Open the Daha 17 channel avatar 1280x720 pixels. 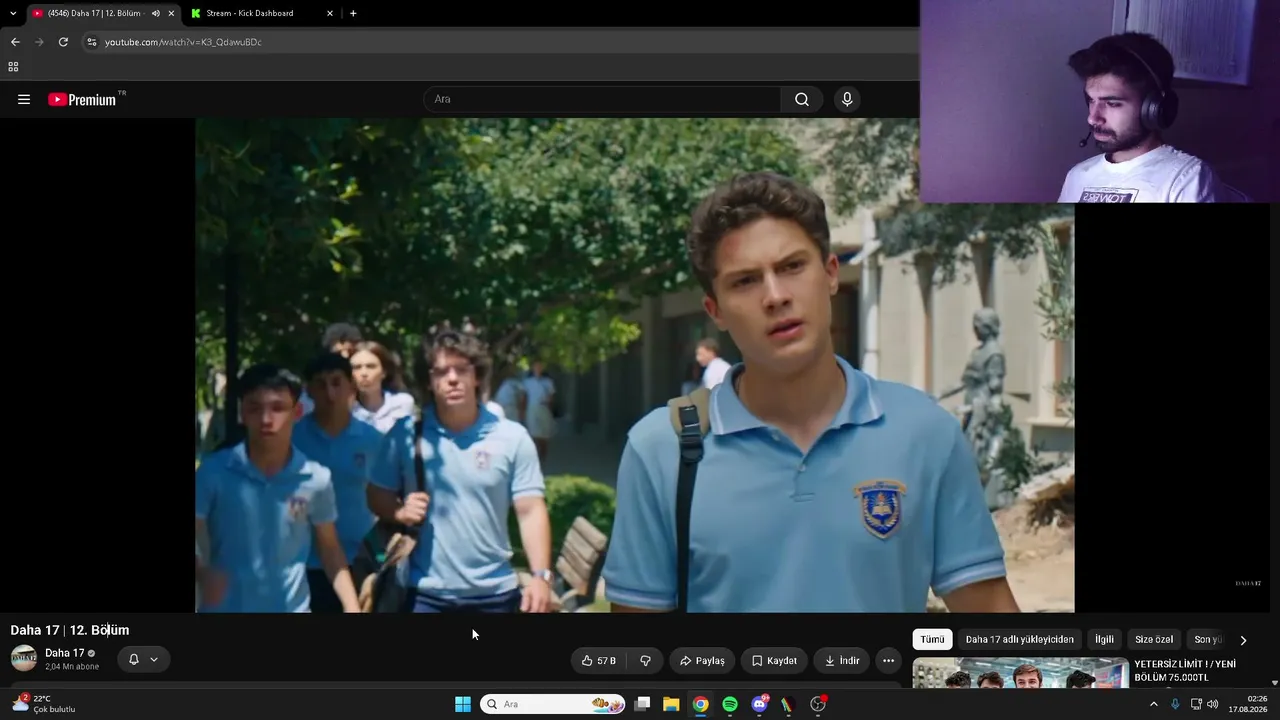pos(24,658)
